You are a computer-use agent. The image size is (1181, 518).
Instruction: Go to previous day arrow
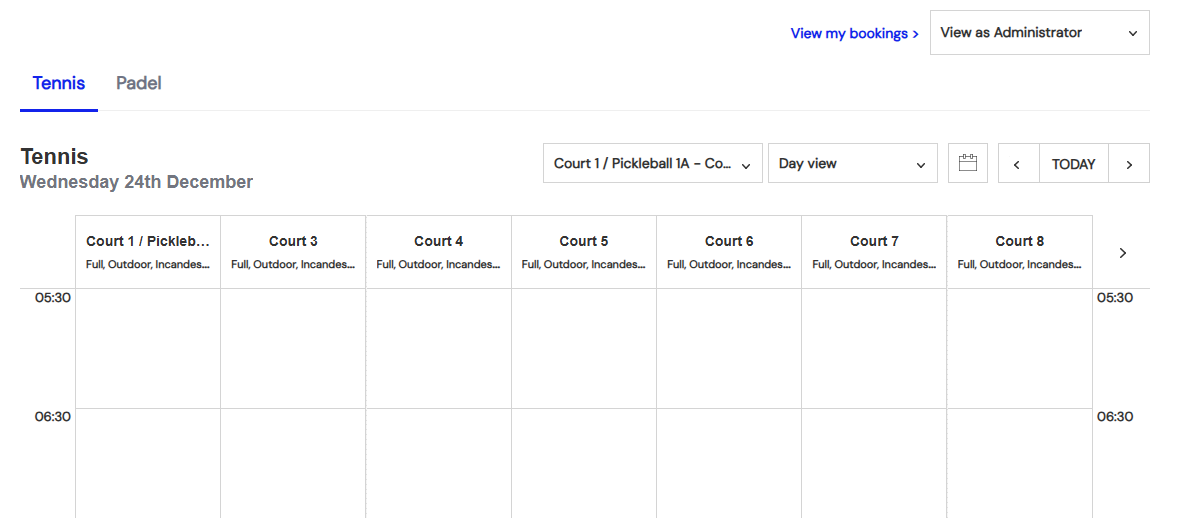[x=1017, y=164]
